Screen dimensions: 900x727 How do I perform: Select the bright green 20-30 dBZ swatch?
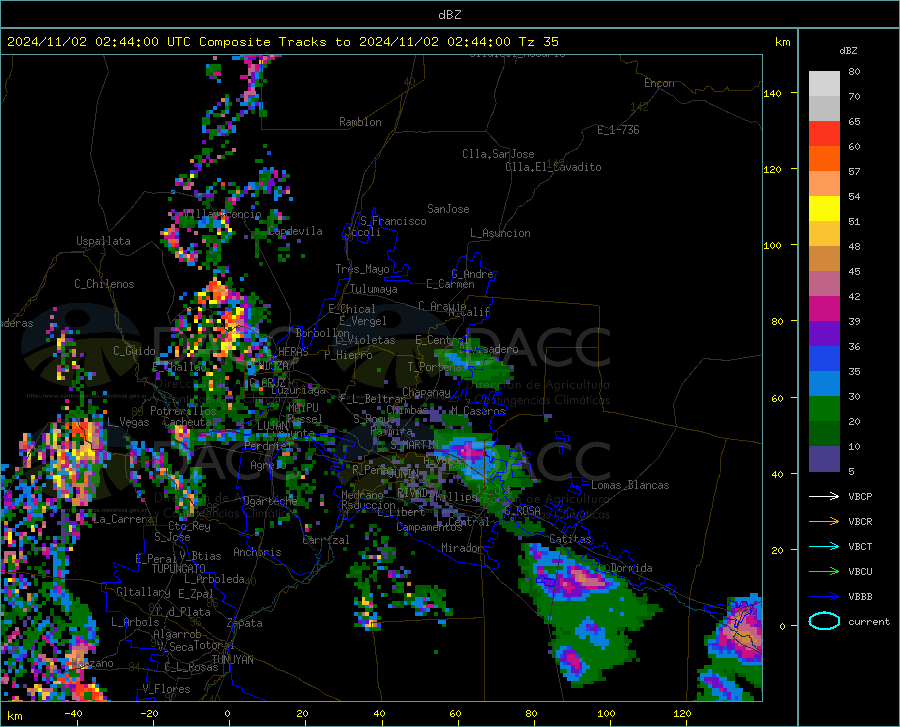pyautogui.click(x=824, y=409)
